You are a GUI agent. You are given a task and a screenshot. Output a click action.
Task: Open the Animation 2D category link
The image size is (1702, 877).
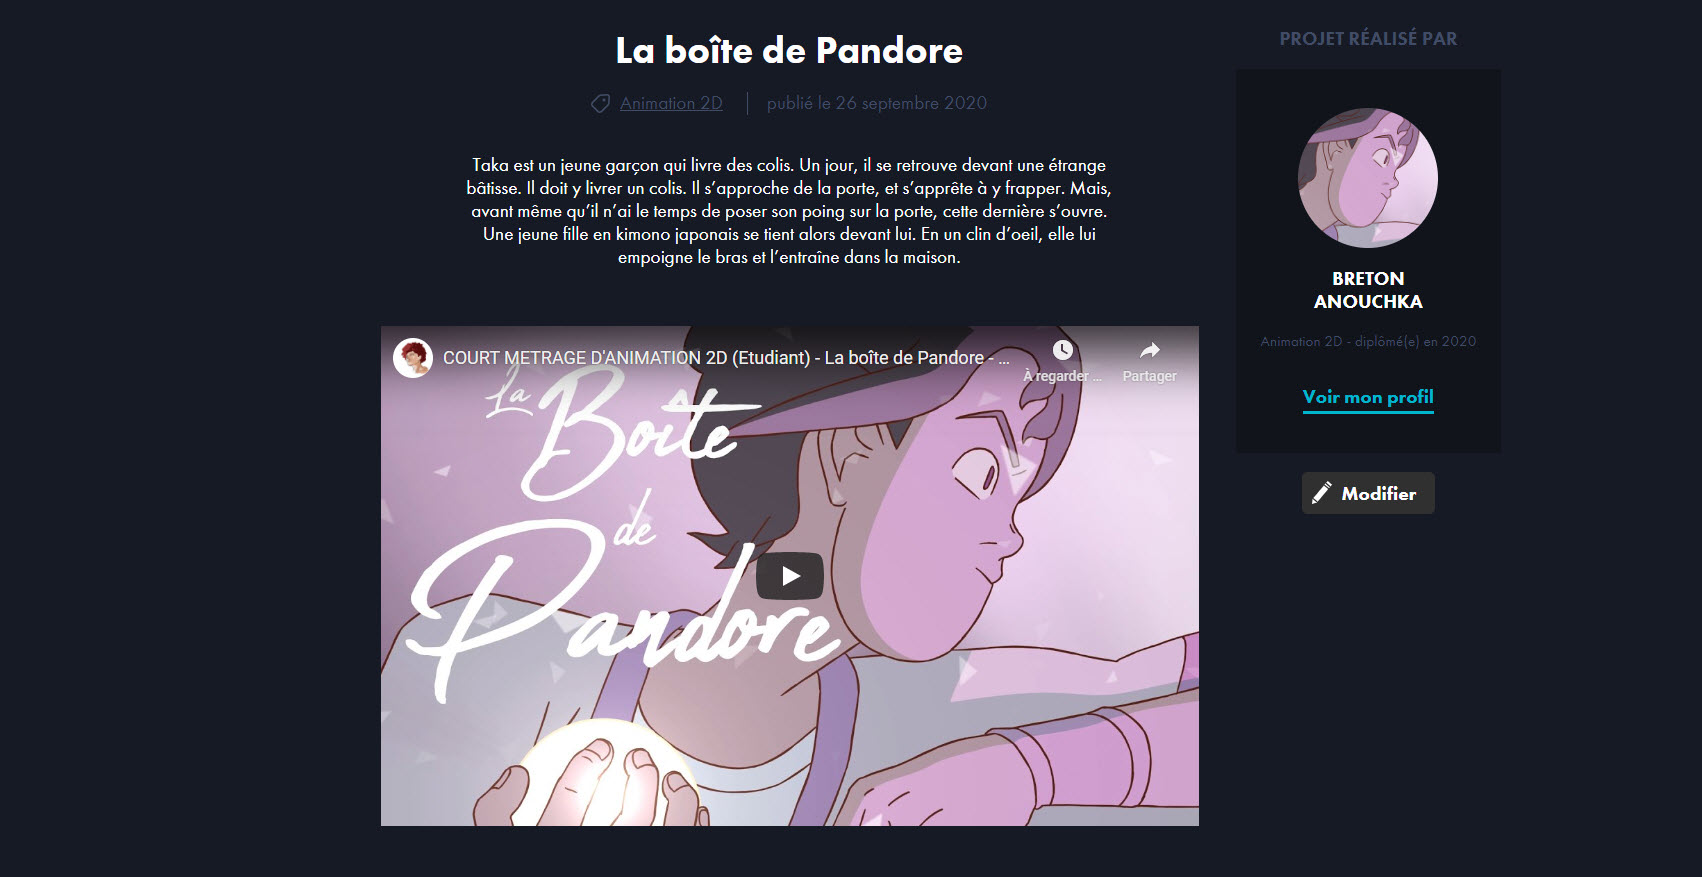pos(671,103)
